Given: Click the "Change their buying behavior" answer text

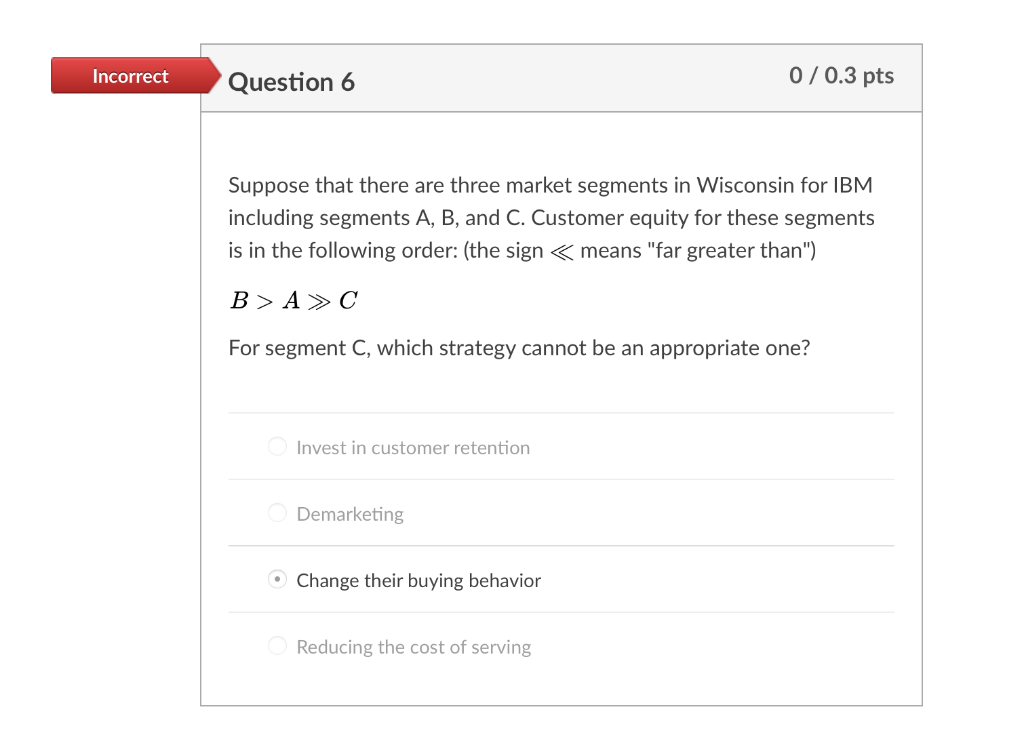Looking at the screenshot, I should (x=418, y=581).
